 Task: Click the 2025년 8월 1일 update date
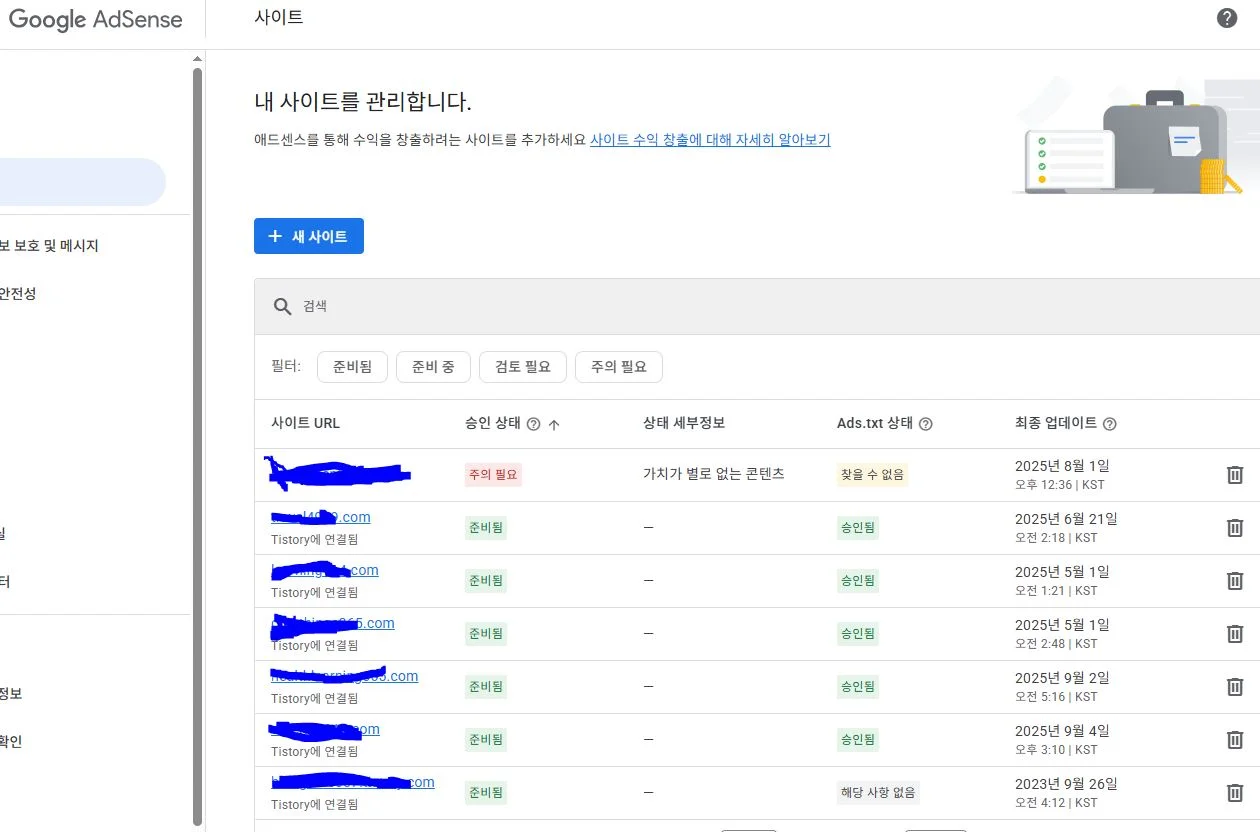click(x=1062, y=466)
